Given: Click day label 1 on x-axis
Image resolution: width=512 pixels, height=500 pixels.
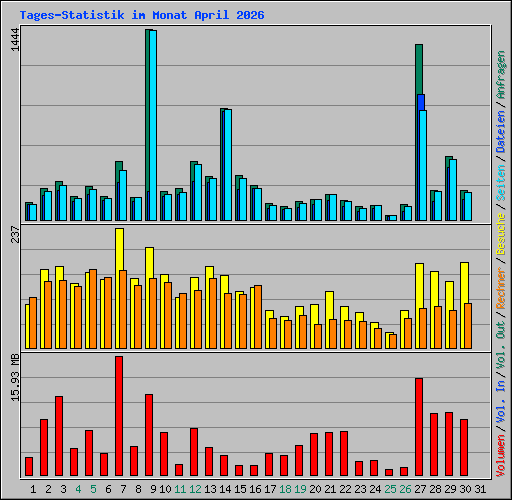Looking at the screenshot, I should (x=33, y=489).
